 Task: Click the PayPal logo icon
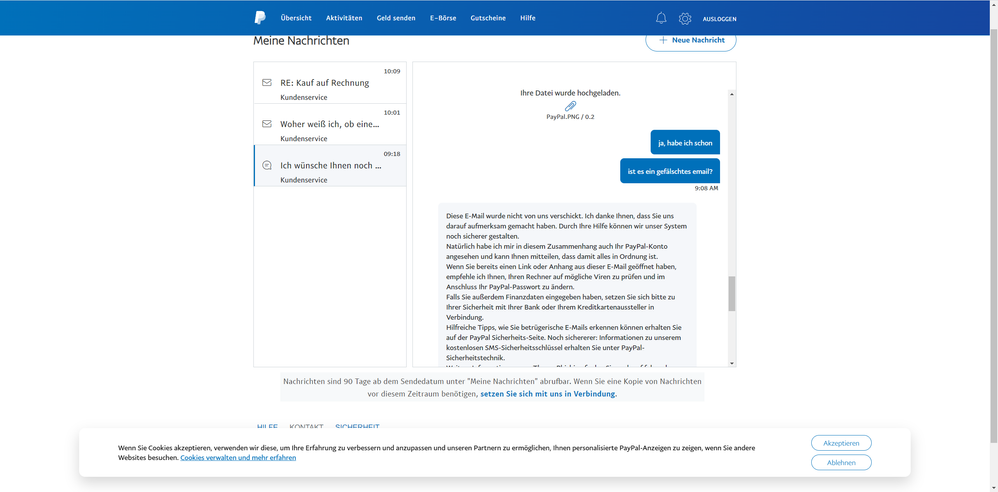[260, 18]
